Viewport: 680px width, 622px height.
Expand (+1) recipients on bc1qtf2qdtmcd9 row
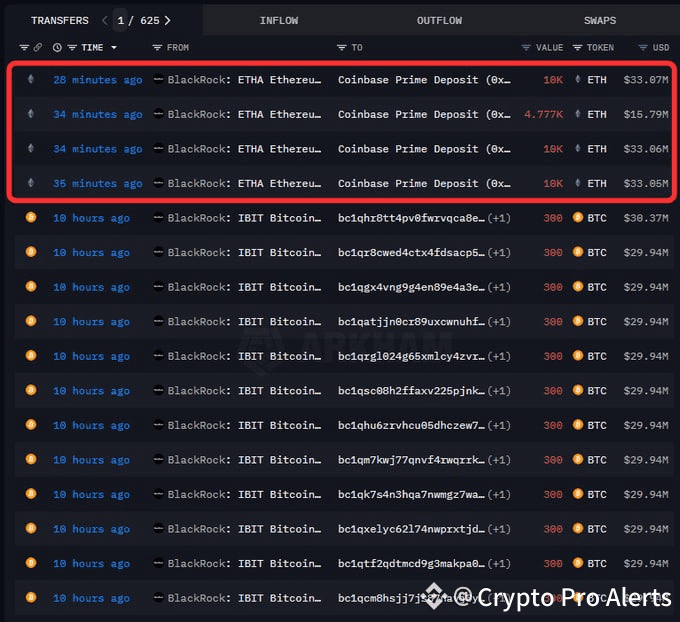499,563
